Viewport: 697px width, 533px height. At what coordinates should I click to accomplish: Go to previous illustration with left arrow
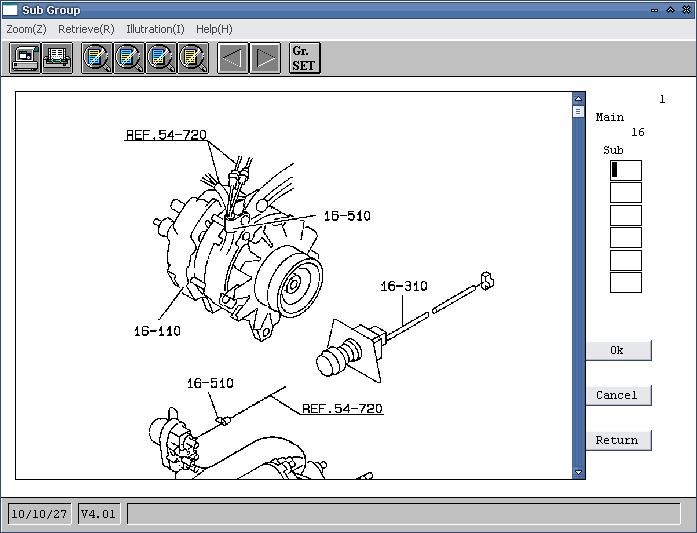[x=233, y=58]
